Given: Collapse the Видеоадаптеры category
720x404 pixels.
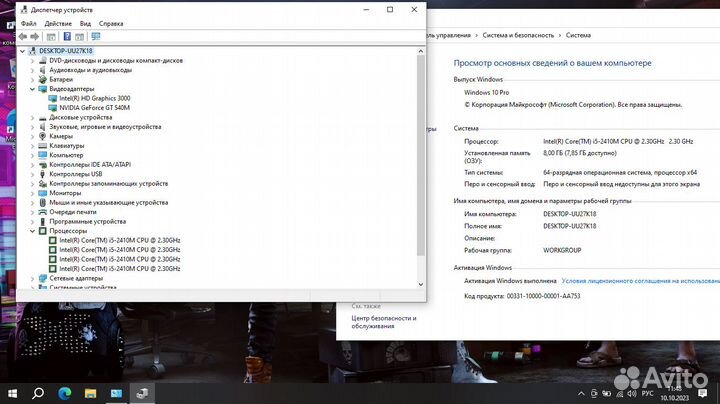Looking at the screenshot, I should click(32, 89).
